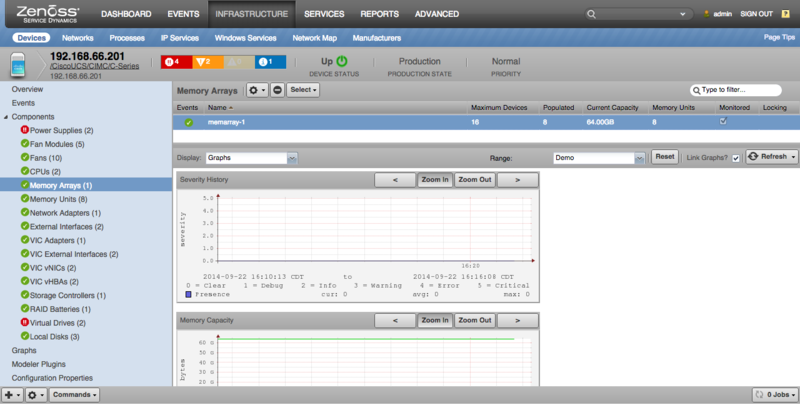Click the Presence blue legend square
The image size is (800, 405).
[x=188, y=294]
